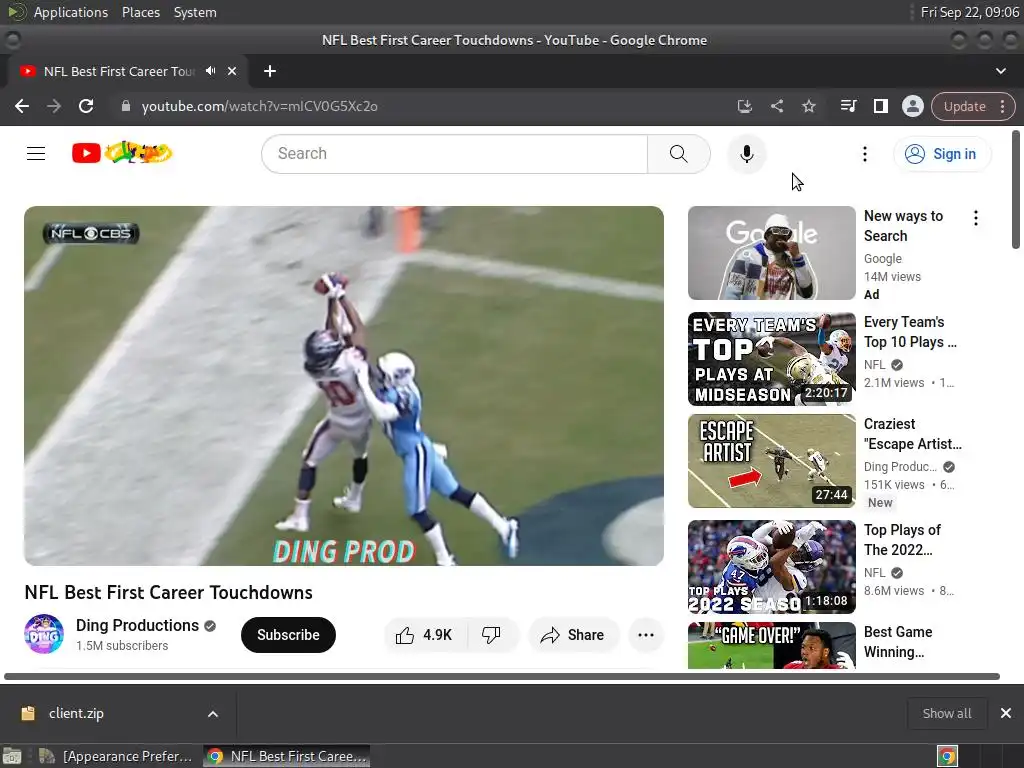1024x768 pixels.
Task: Click the Chrome tray icon in bottom panel
Action: point(947,756)
